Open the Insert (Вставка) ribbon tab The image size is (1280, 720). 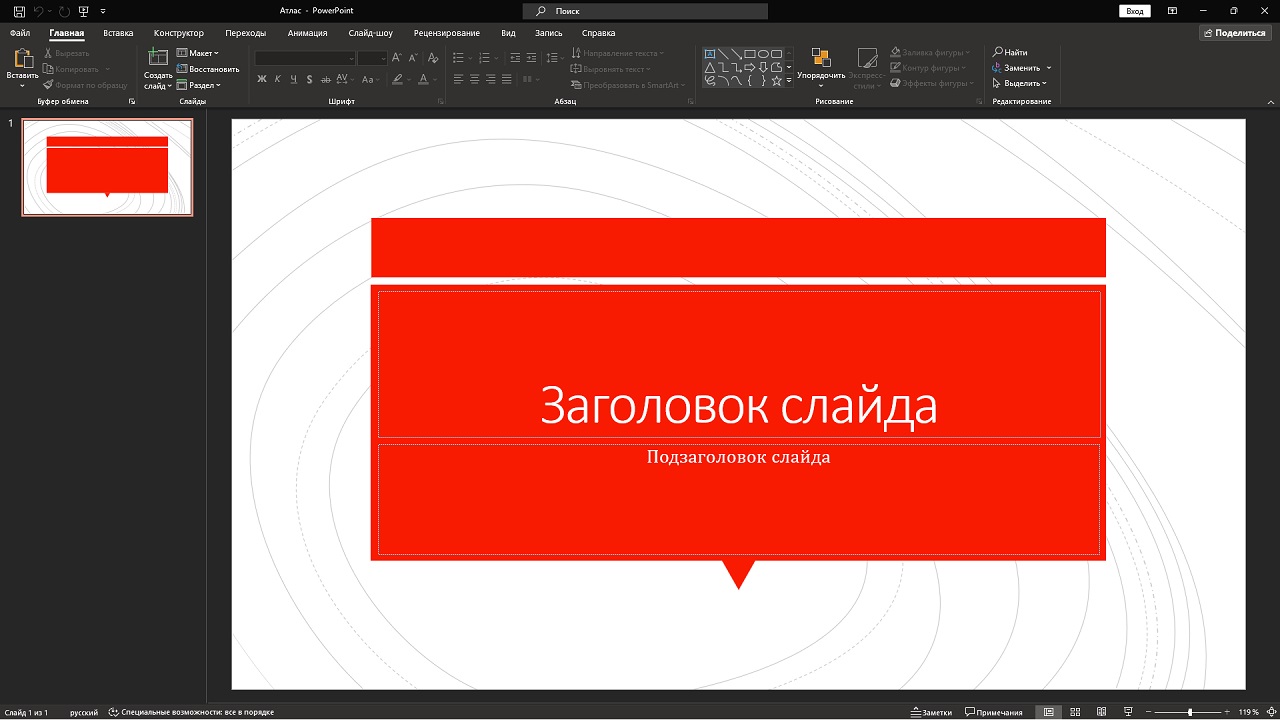pyautogui.click(x=118, y=33)
